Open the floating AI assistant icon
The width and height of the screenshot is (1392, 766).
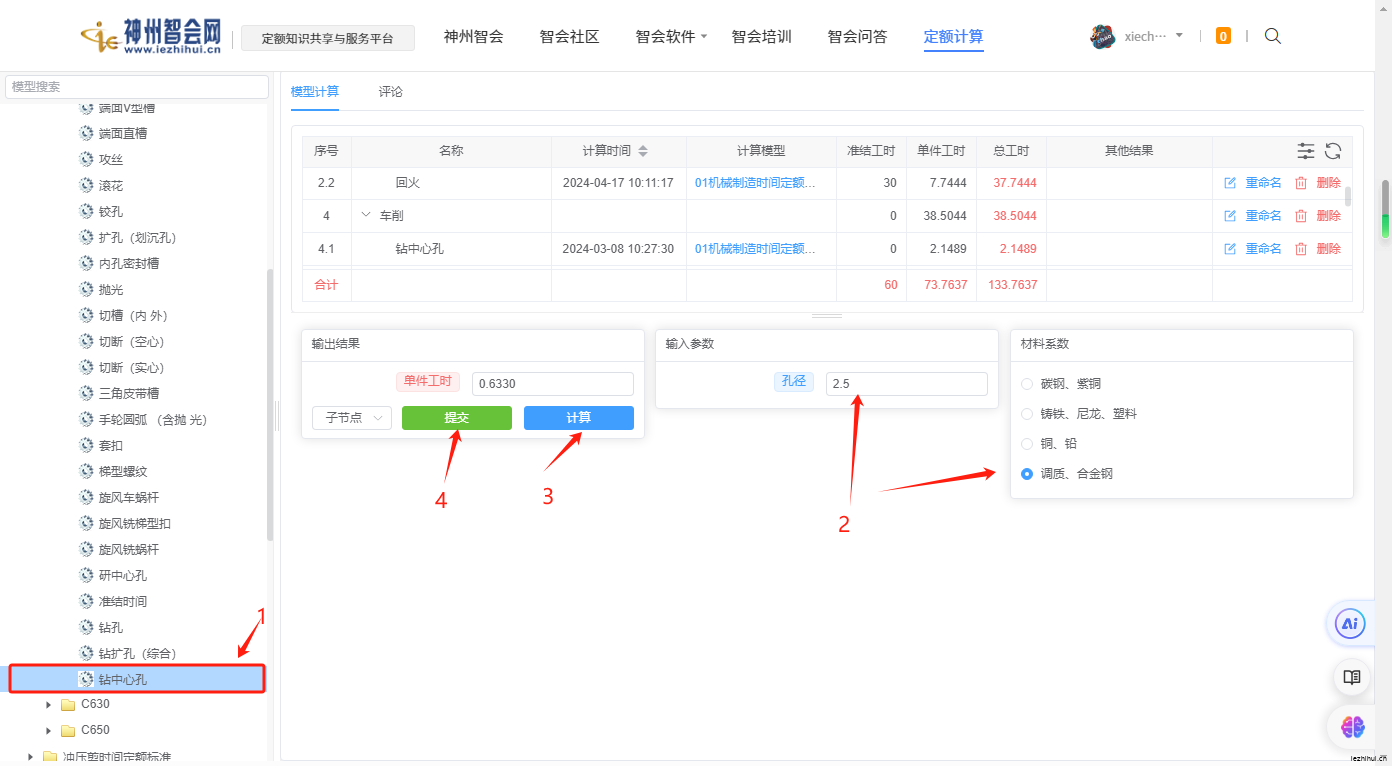1351,624
